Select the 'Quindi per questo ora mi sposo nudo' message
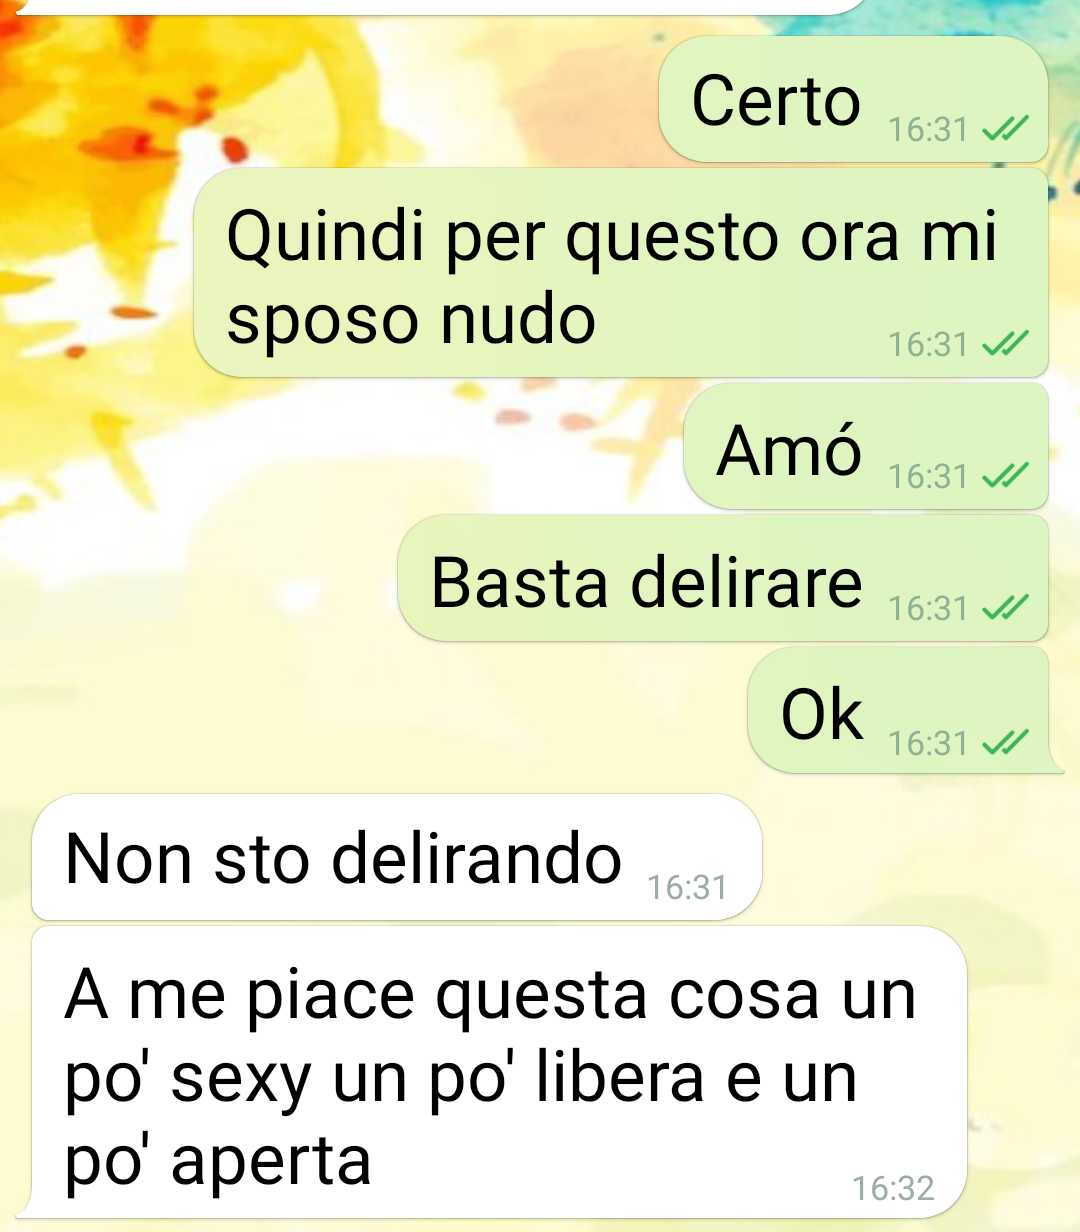1080x1232 pixels. [621, 273]
